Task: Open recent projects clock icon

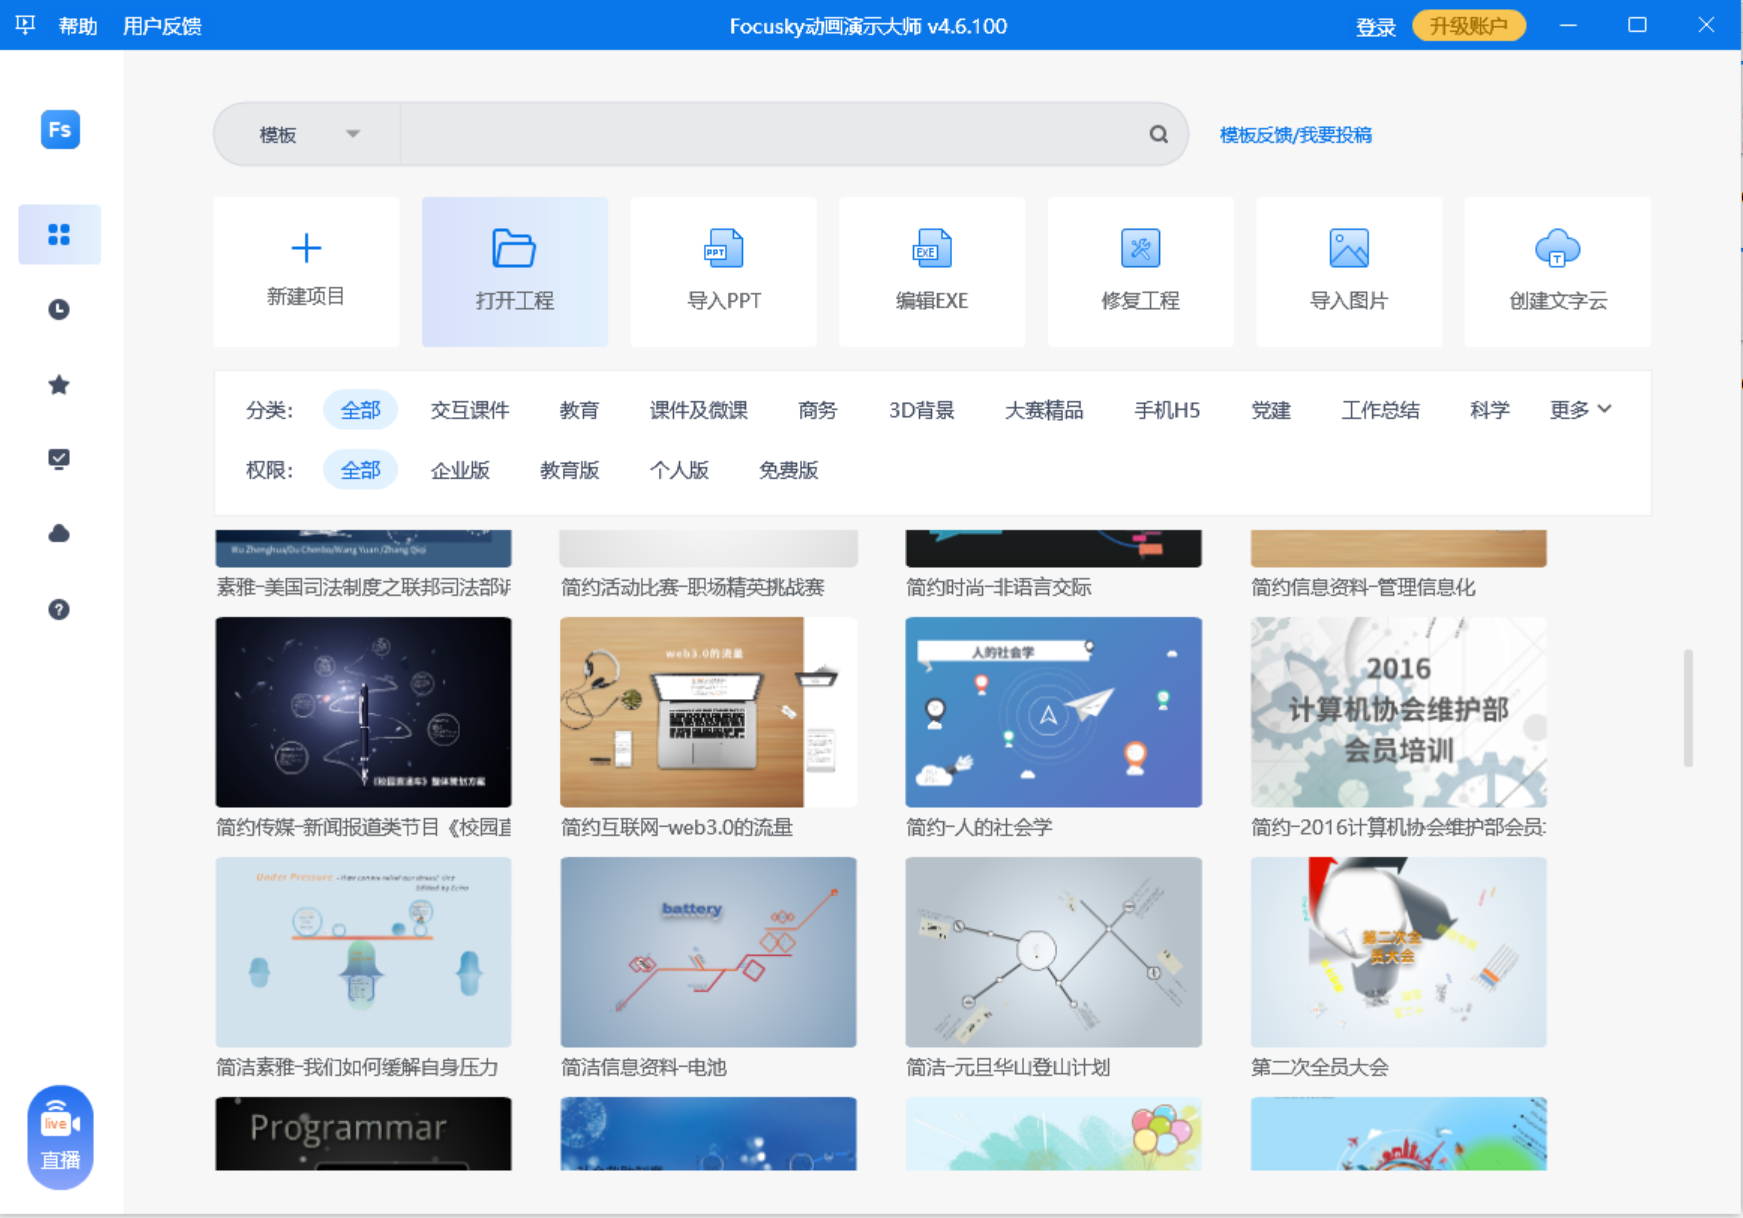Action: point(59,309)
